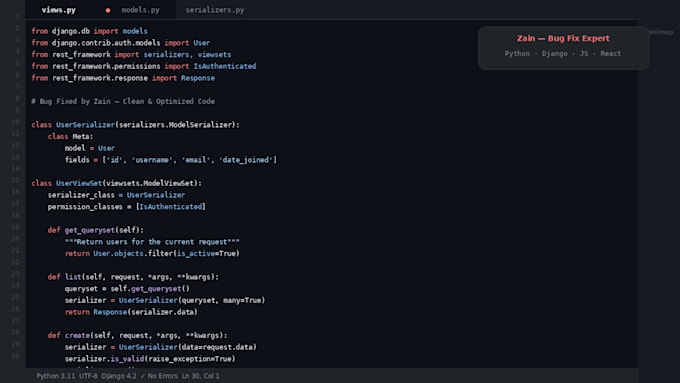Viewport: 680px width, 383px height.
Task: Click the 'class UserViewSet' definition name
Action: [x=79, y=183]
